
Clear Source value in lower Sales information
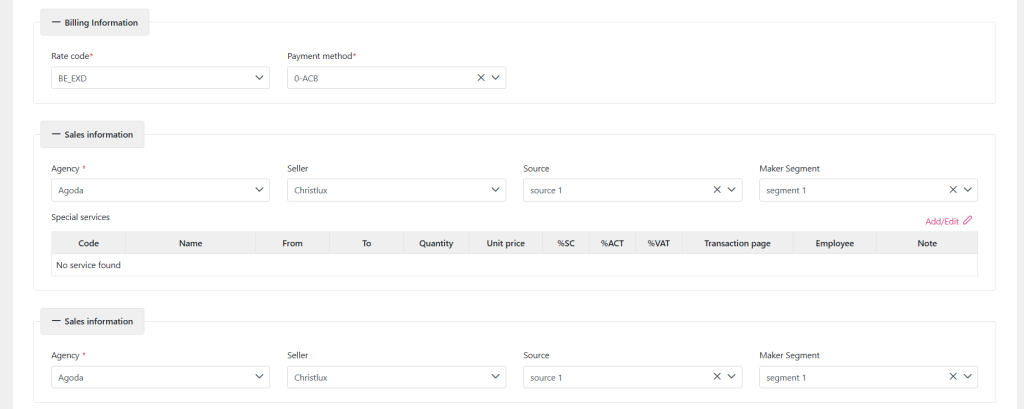tap(717, 377)
